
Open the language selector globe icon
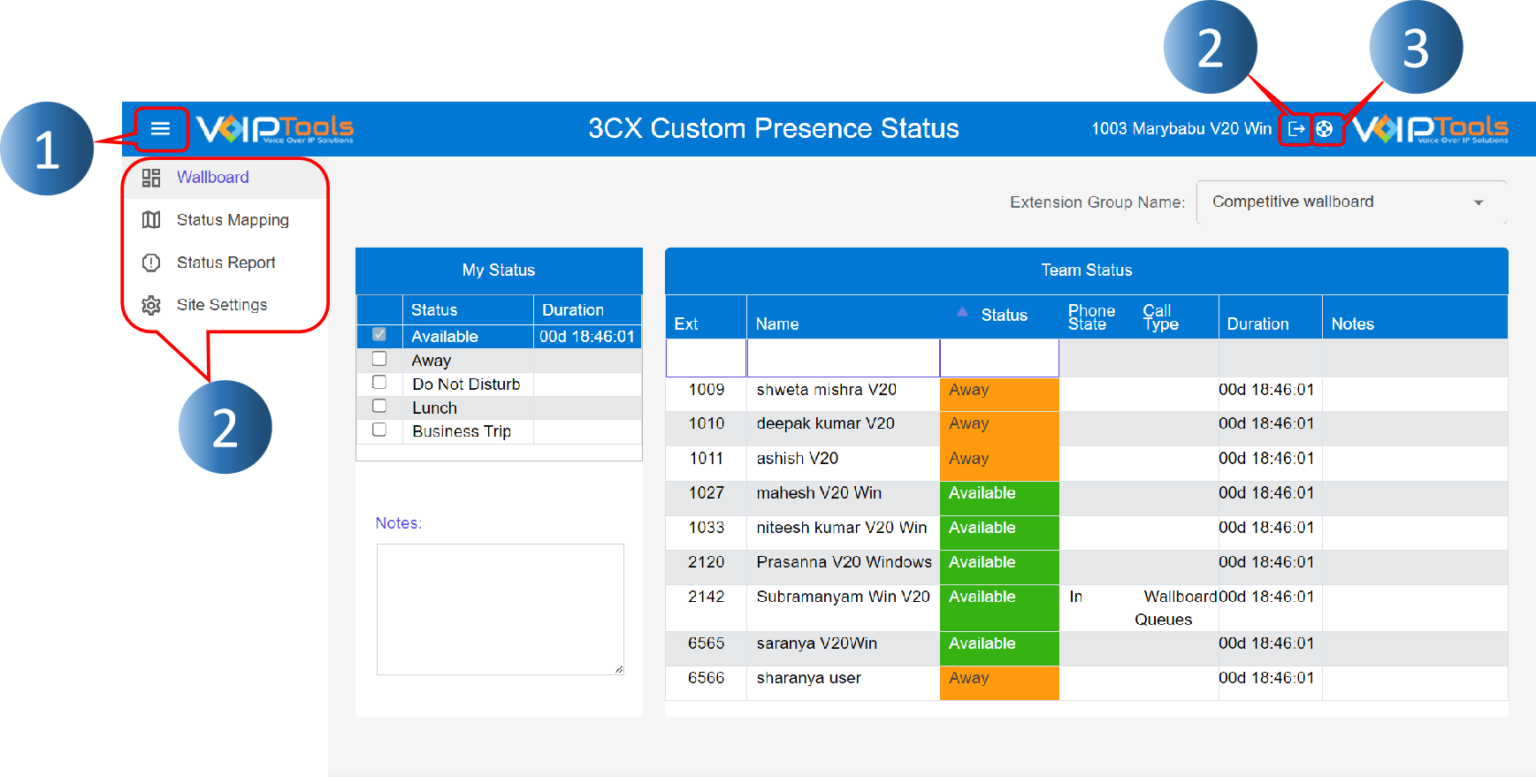(x=1327, y=128)
